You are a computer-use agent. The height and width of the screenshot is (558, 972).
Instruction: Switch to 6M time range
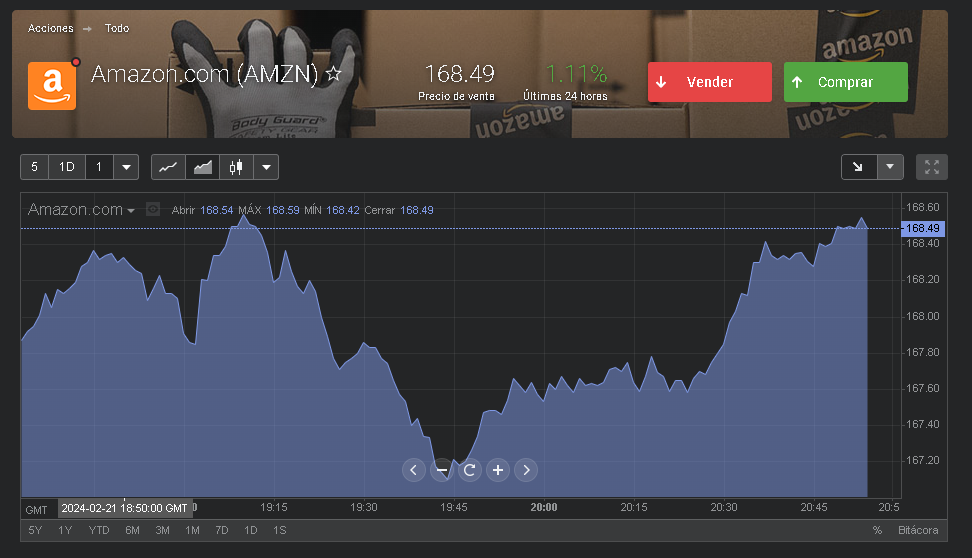click(132, 530)
